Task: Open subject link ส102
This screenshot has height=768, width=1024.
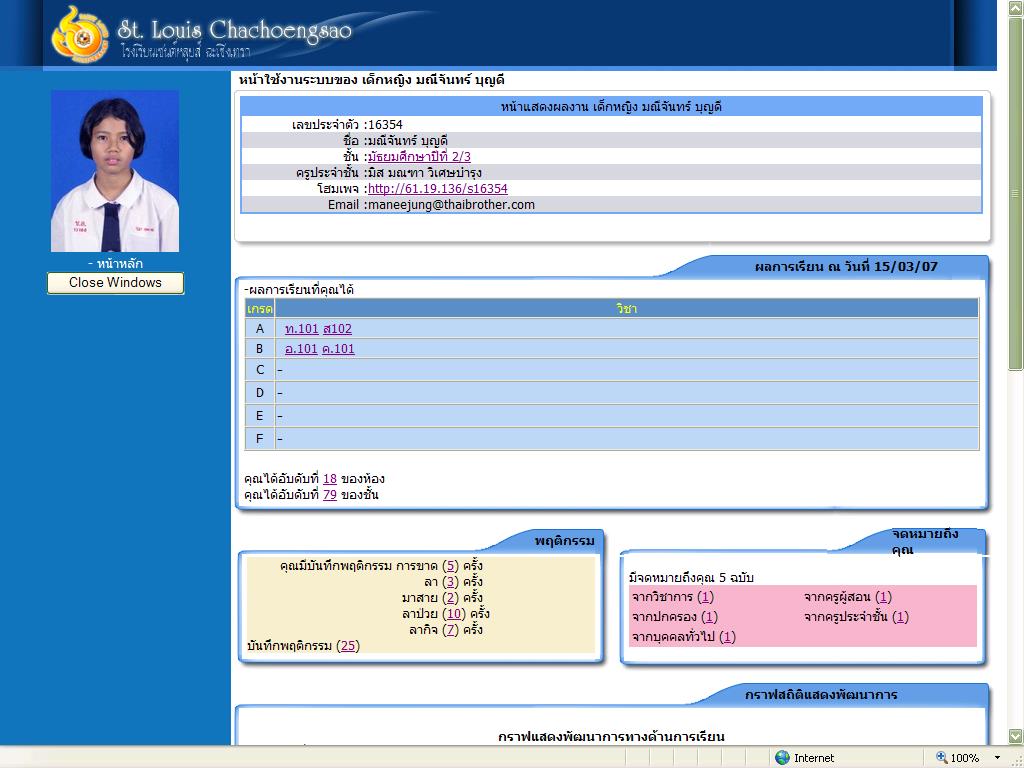Action: tap(337, 329)
